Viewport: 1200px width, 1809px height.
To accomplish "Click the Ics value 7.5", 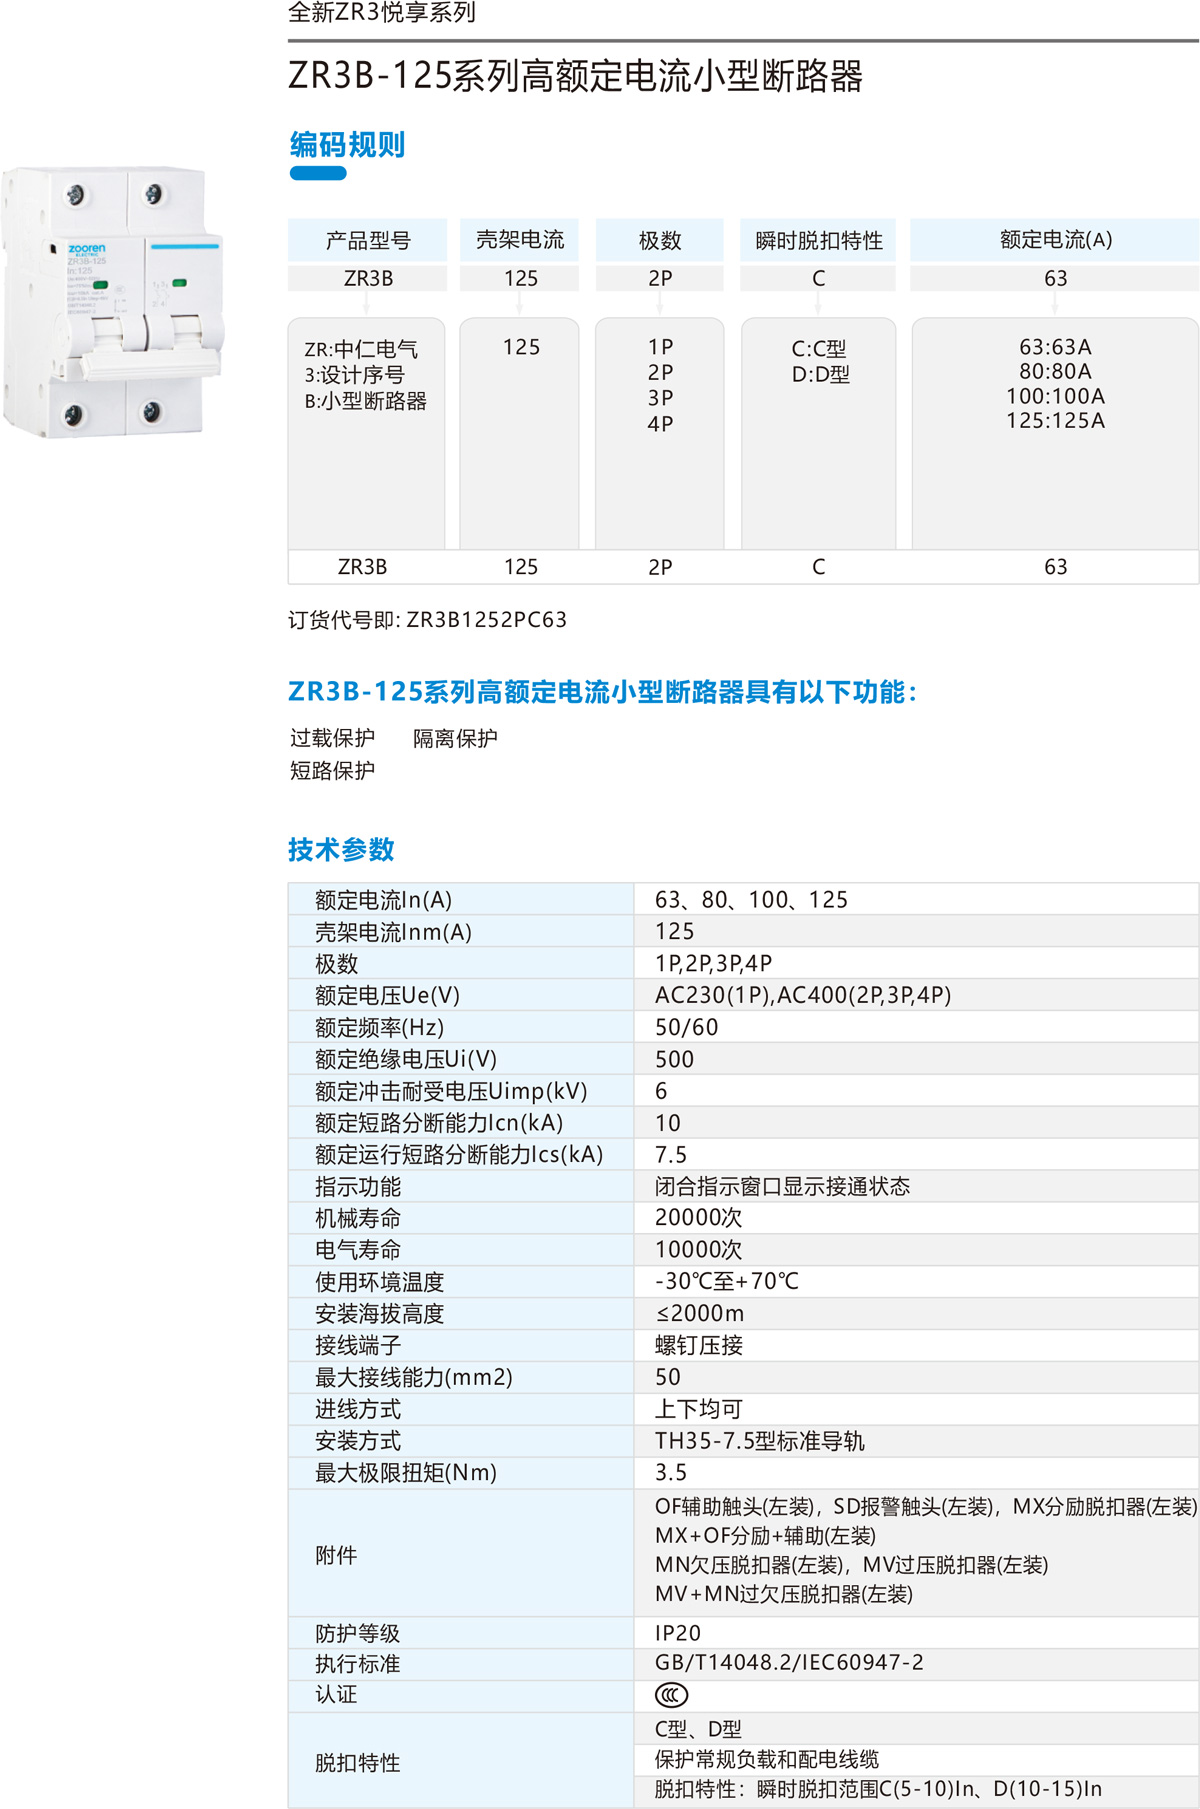I will click(x=671, y=1155).
